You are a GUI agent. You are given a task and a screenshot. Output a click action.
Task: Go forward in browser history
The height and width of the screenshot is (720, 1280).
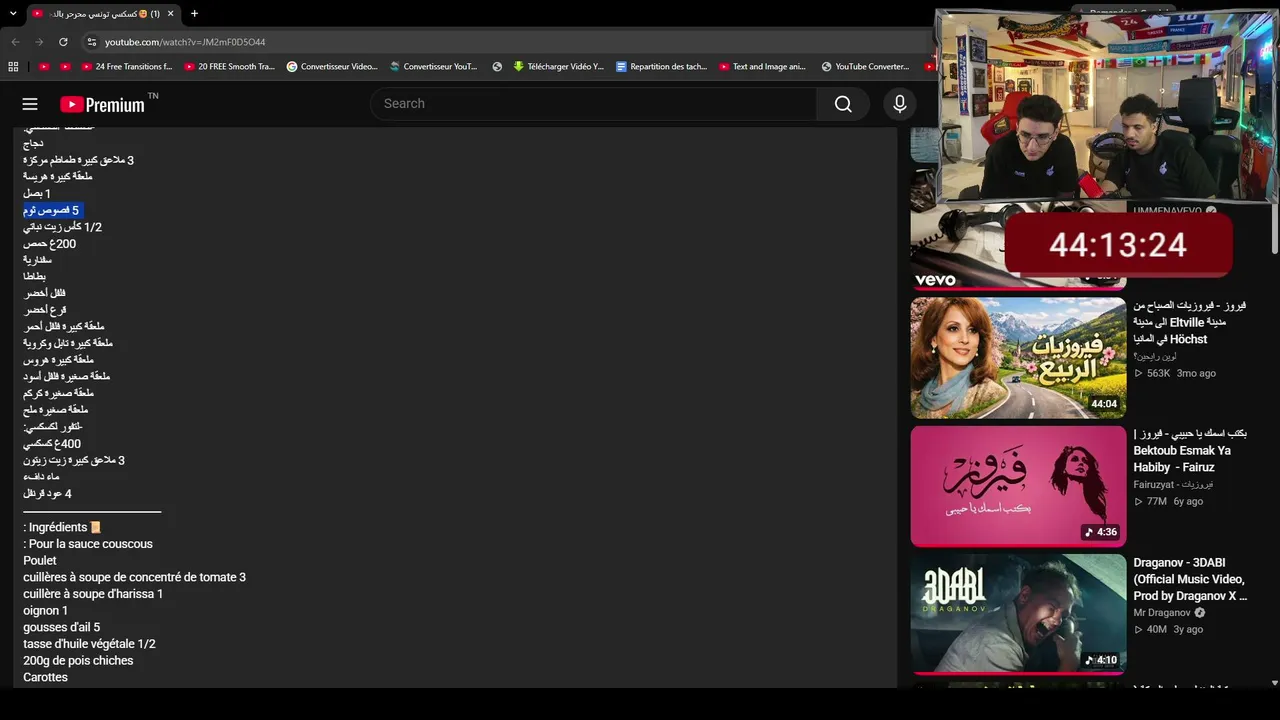click(x=39, y=42)
